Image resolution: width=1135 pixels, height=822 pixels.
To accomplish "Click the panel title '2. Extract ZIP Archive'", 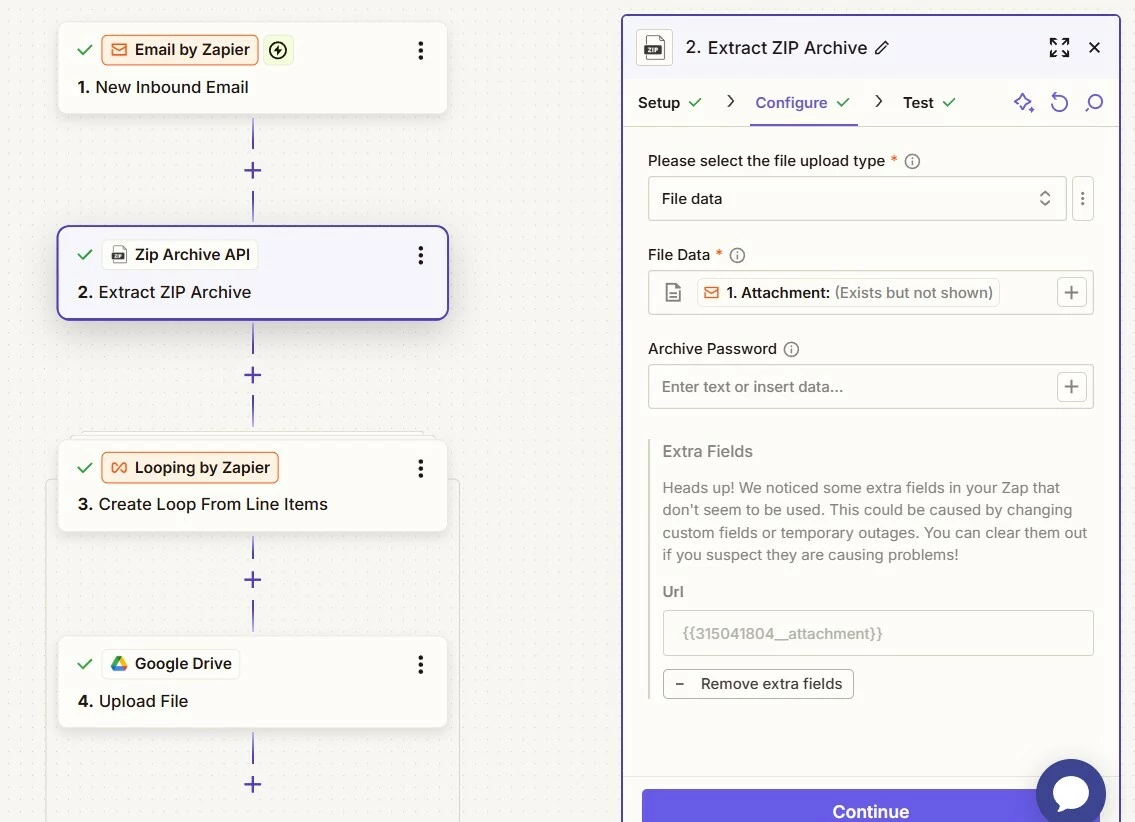I will tap(776, 48).
